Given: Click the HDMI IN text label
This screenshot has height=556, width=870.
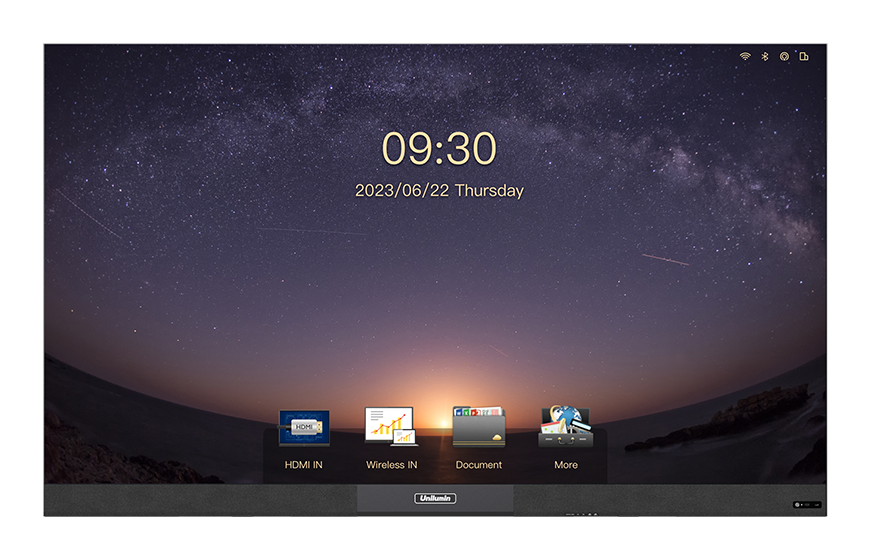Looking at the screenshot, I should (x=304, y=465).
